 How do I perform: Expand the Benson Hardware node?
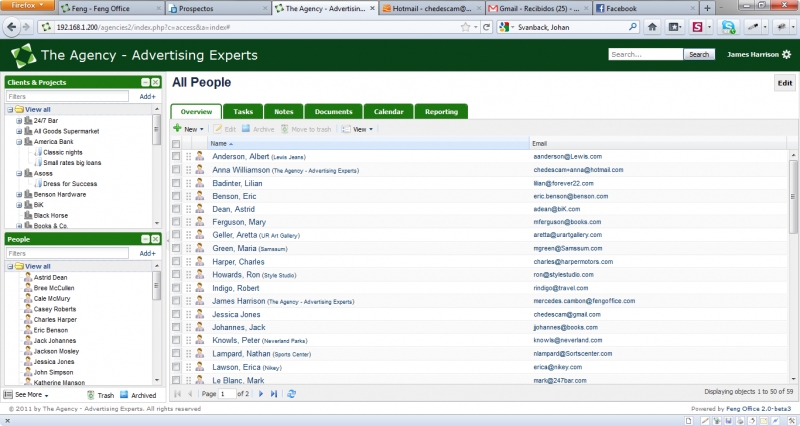(19, 194)
